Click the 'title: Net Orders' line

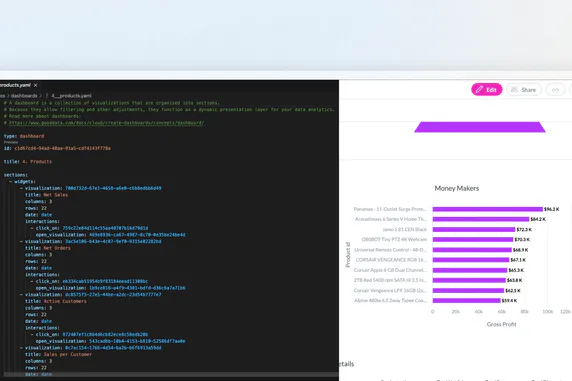(48, 248)
